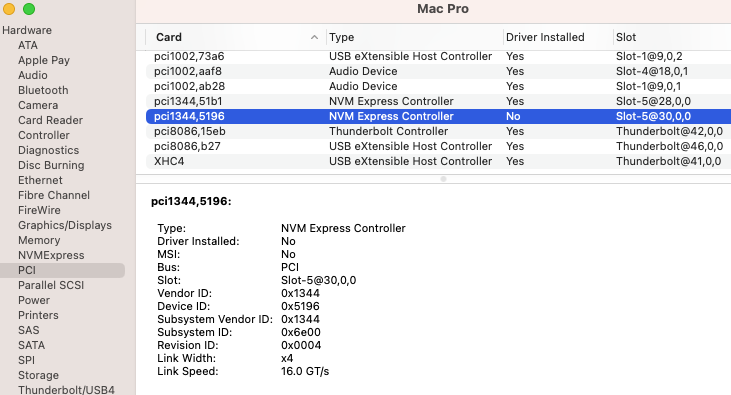Screen dimensions: 731x395
Task: Click Subsystem ID value 0x6e00
Action: (x=301, y=333)
